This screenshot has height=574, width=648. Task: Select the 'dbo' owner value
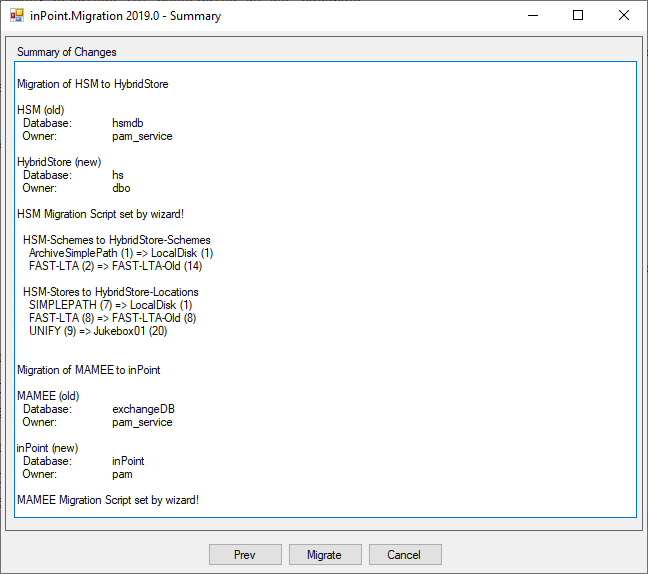[121, 188]
